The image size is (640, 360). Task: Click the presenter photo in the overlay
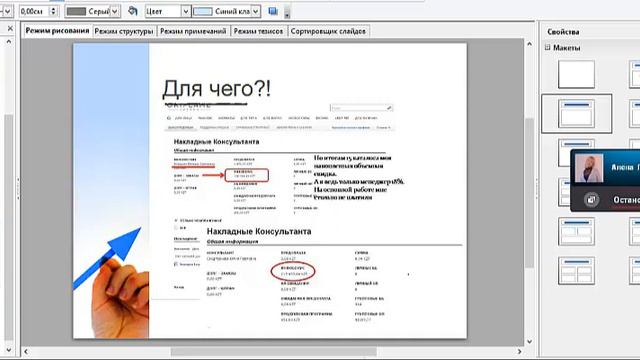tap(589, 168)
